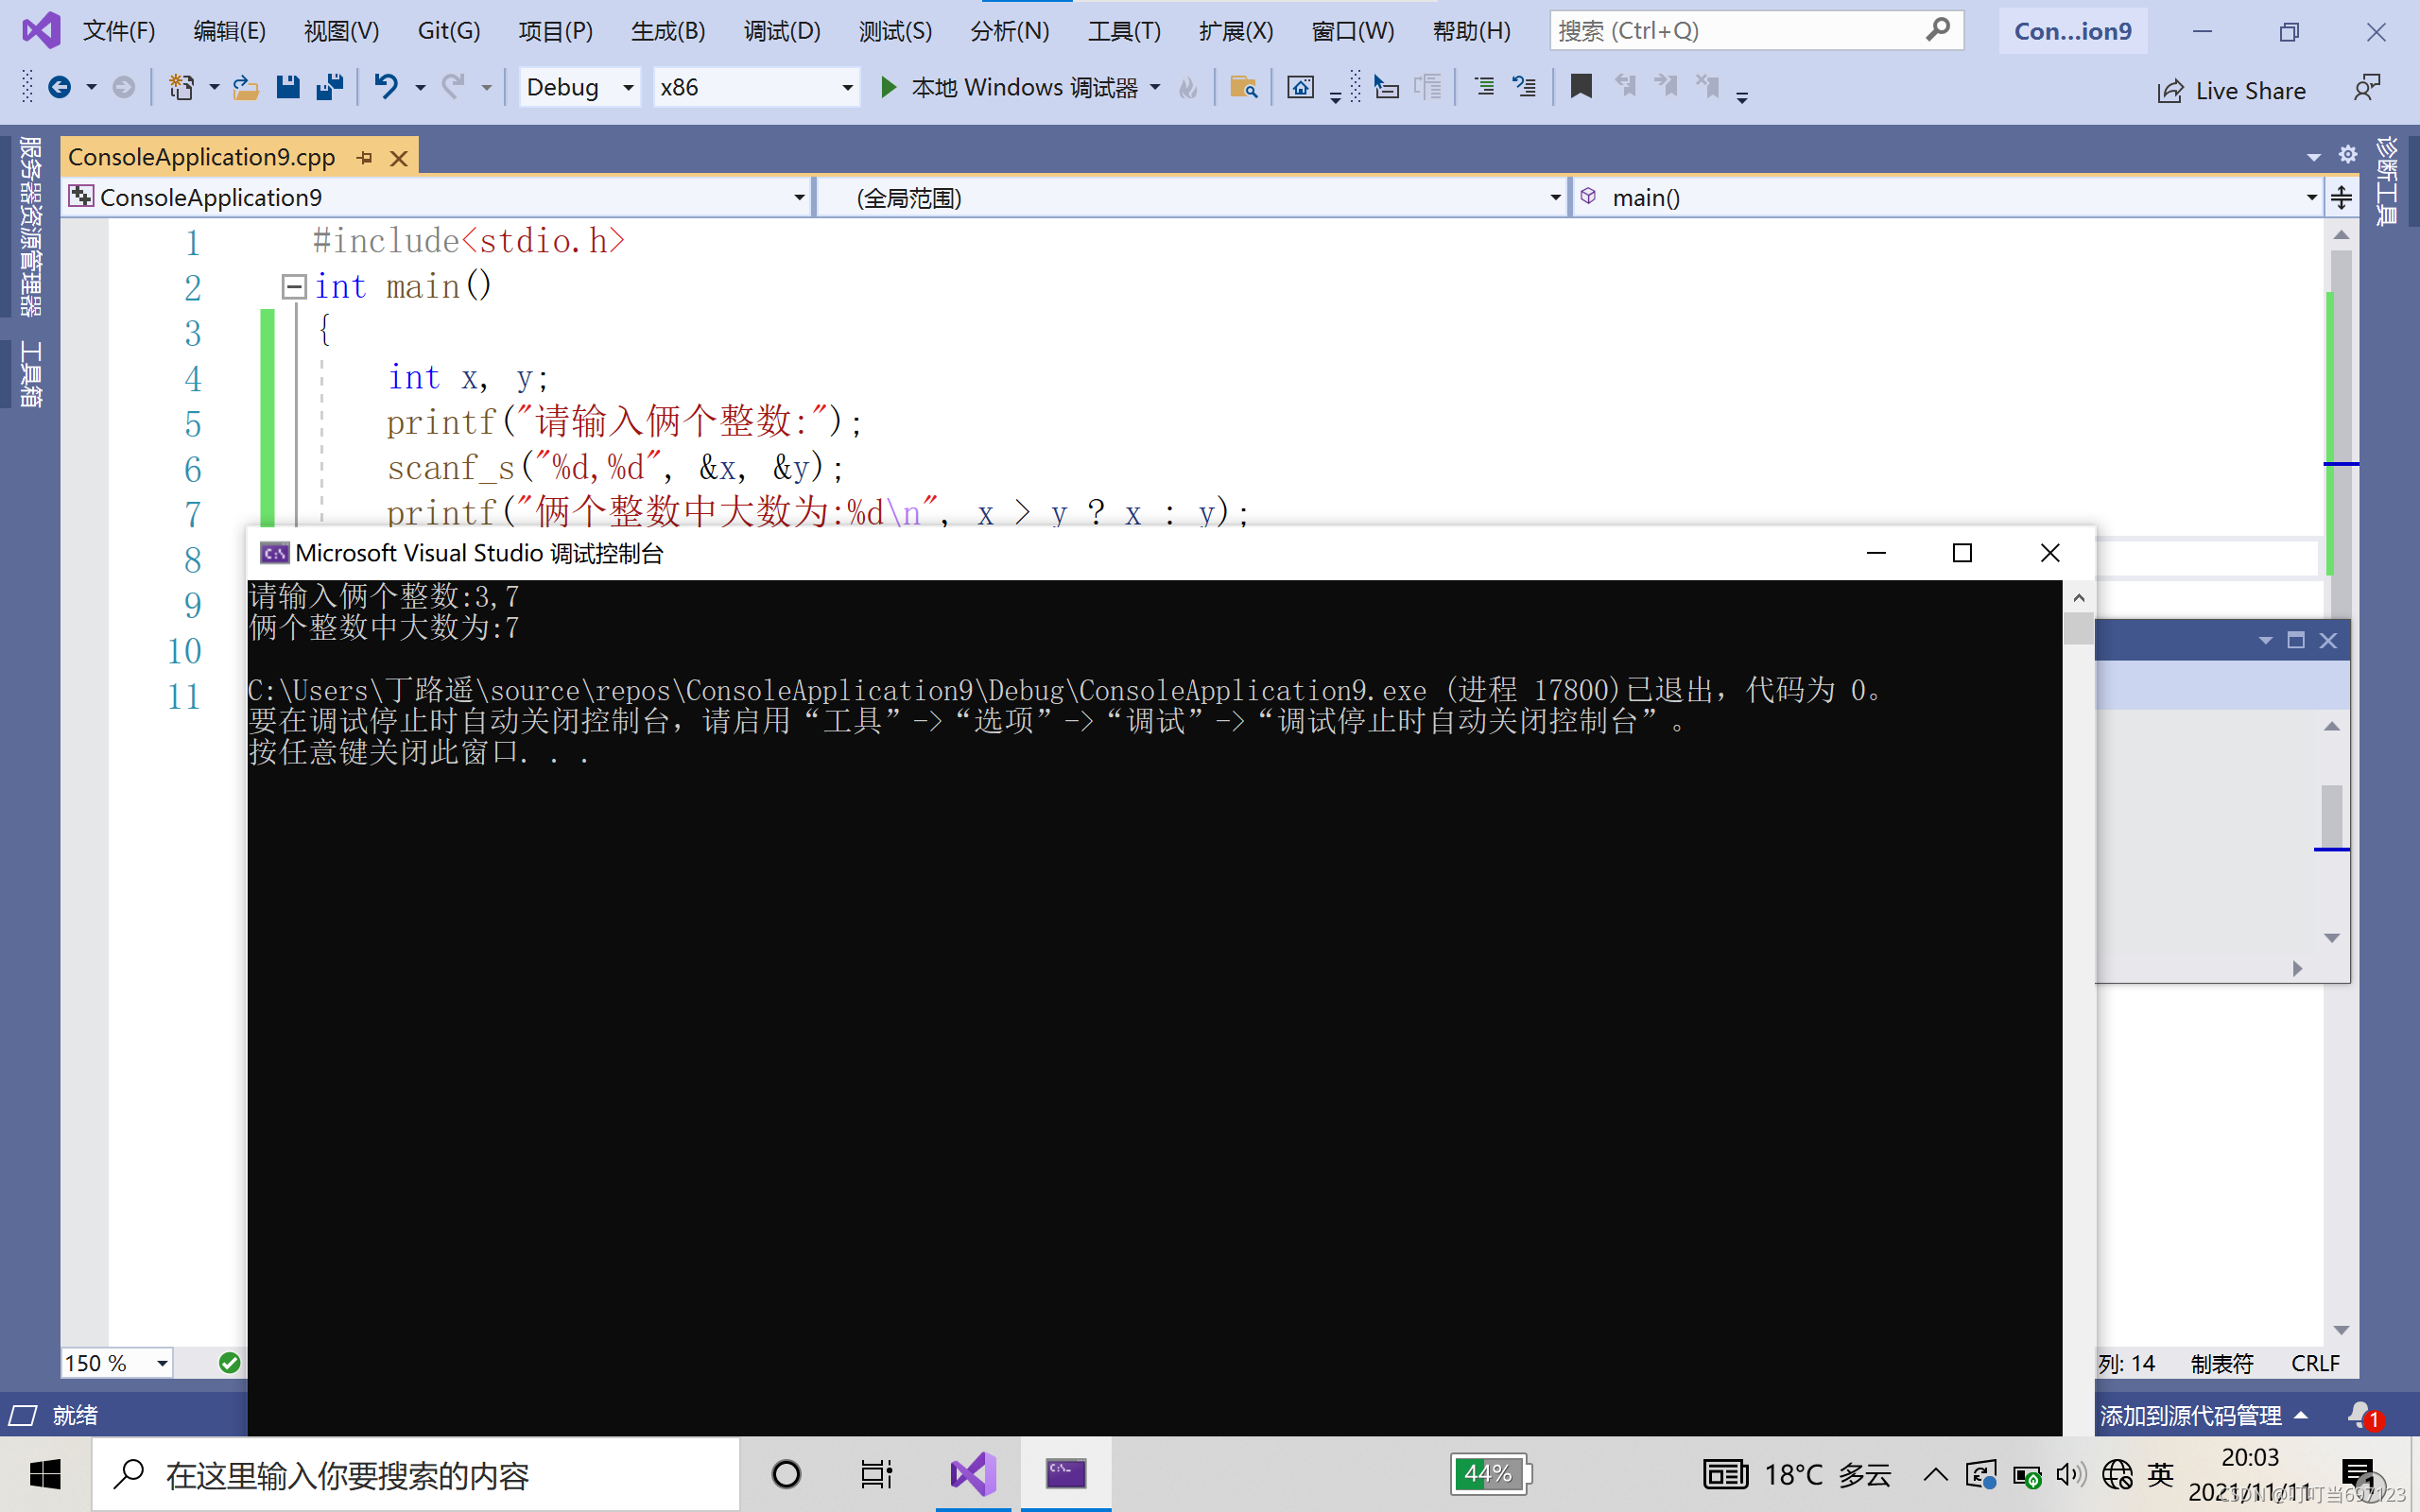Click the green no-issues check icon

(x=229, y=1362)
